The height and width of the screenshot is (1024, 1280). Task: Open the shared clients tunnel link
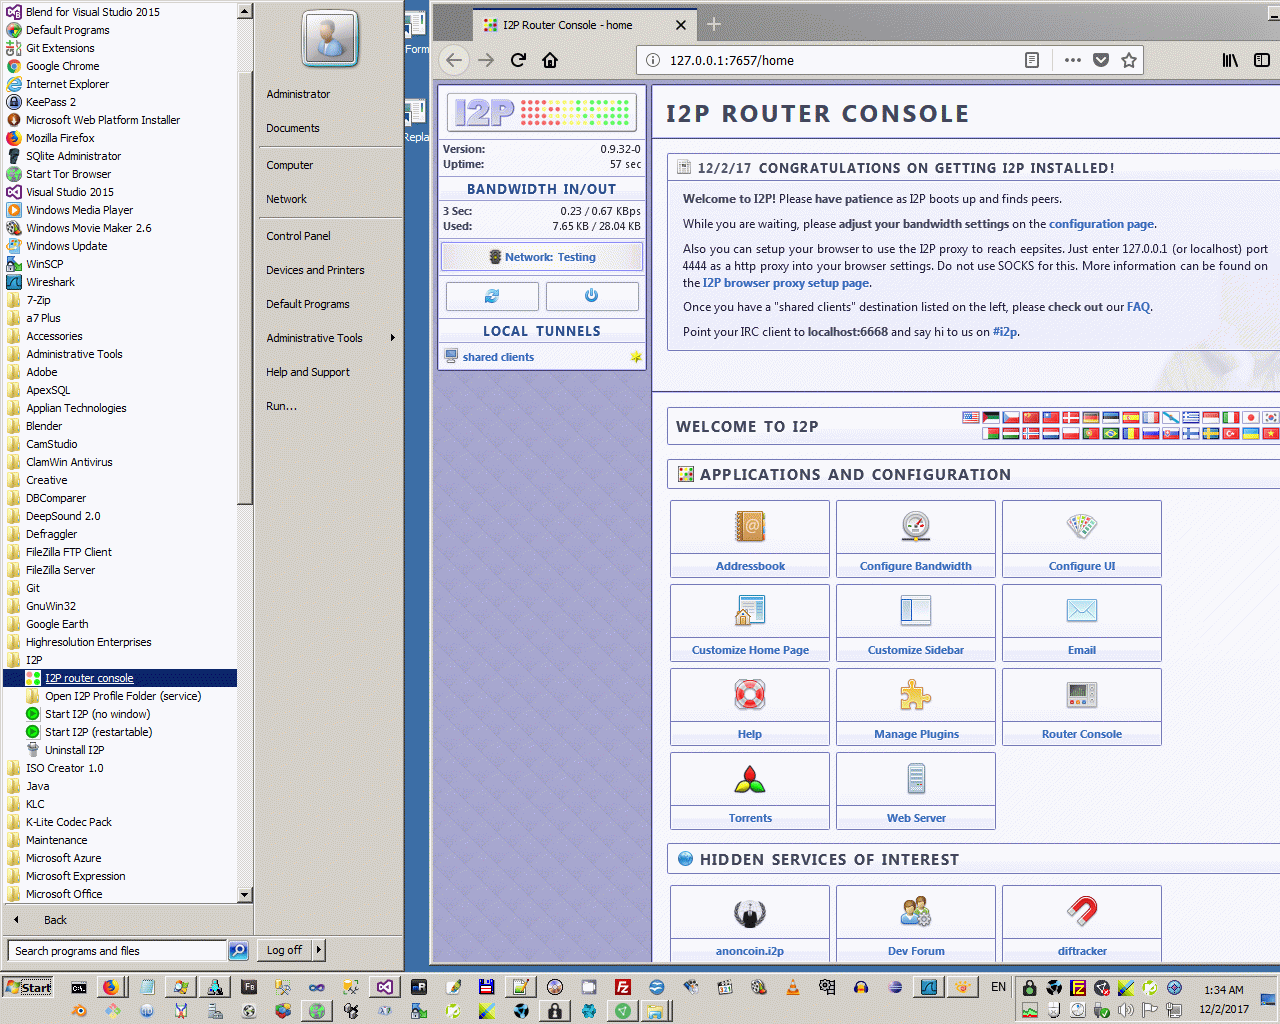tap(498, 357)
